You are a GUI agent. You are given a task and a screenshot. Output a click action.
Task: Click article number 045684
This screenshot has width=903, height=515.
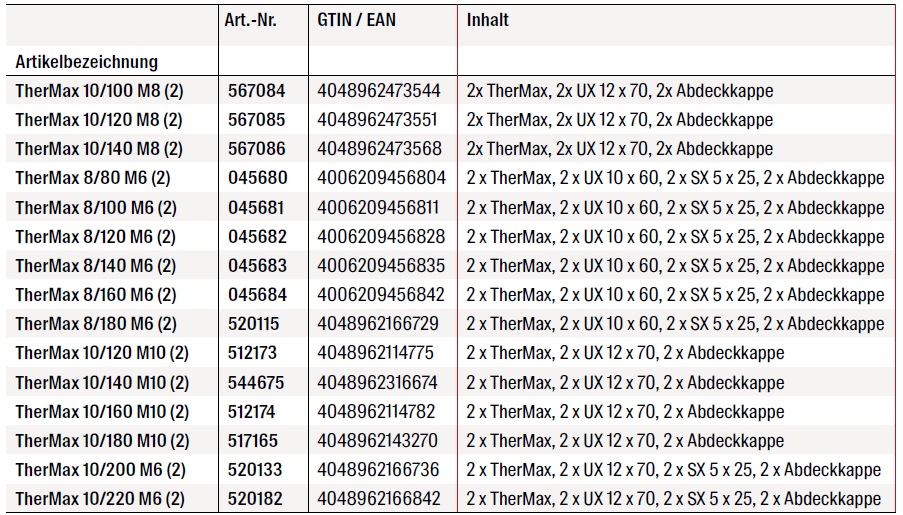257,295
